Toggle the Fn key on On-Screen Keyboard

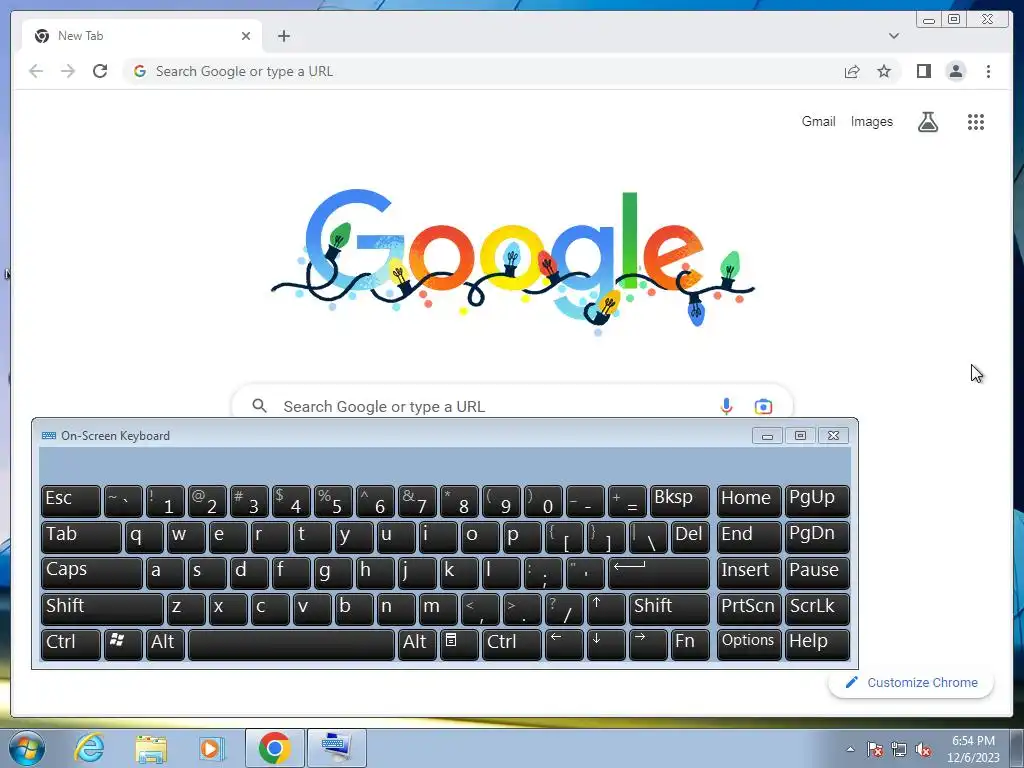coord(690,645)
